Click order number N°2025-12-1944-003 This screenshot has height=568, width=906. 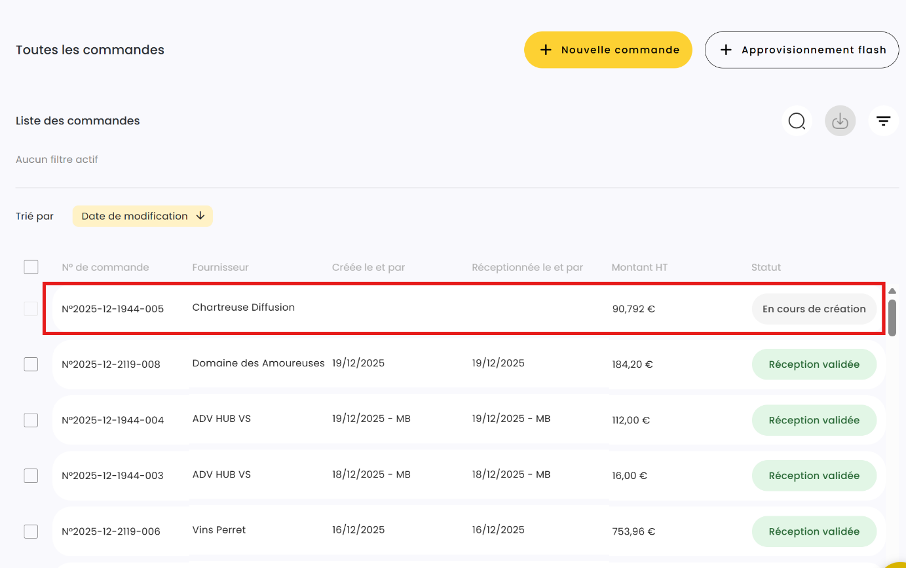click(x=110, y=476)
